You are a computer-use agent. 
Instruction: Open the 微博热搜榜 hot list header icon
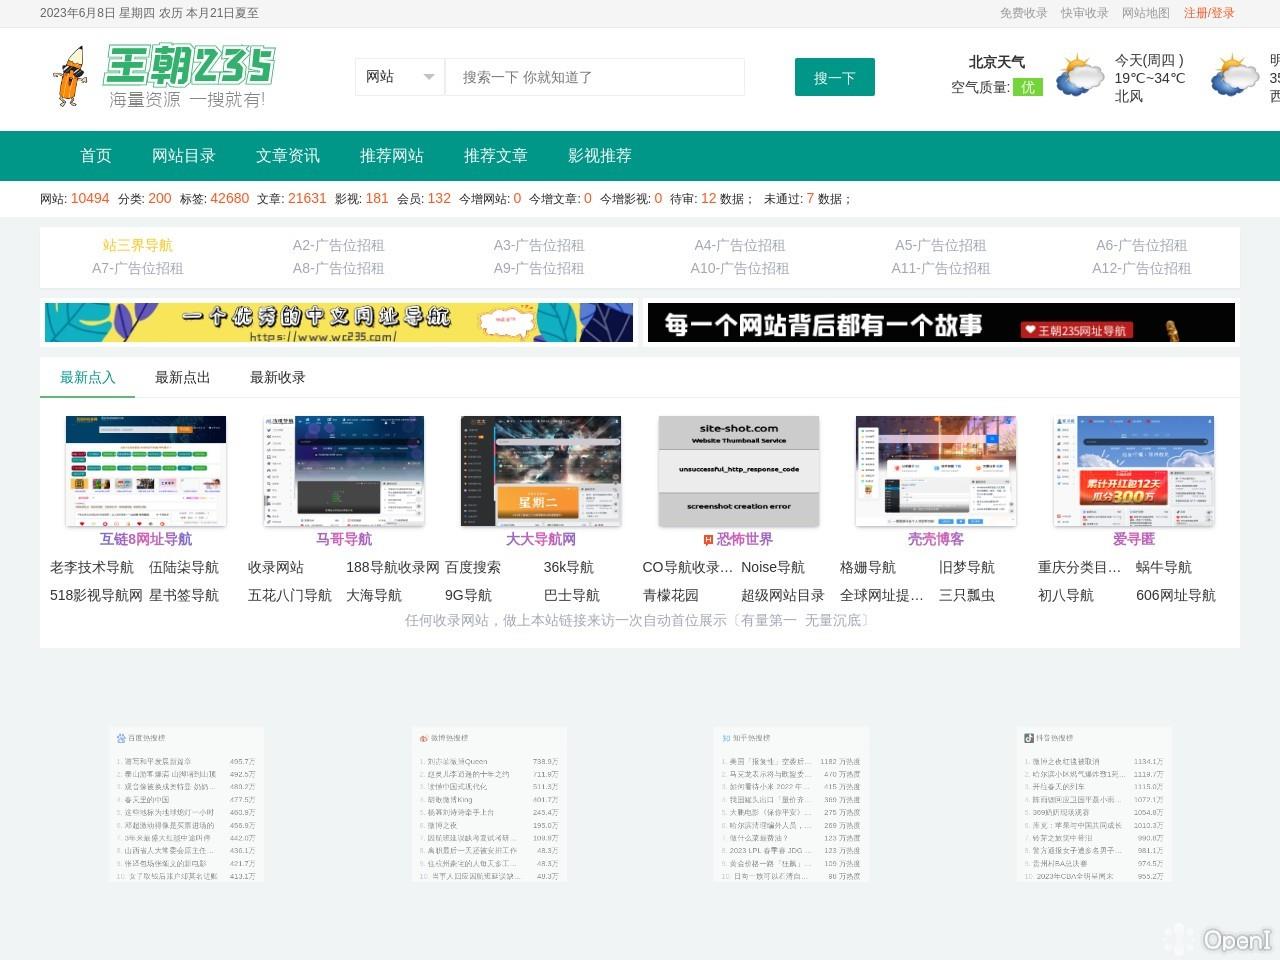424,738
